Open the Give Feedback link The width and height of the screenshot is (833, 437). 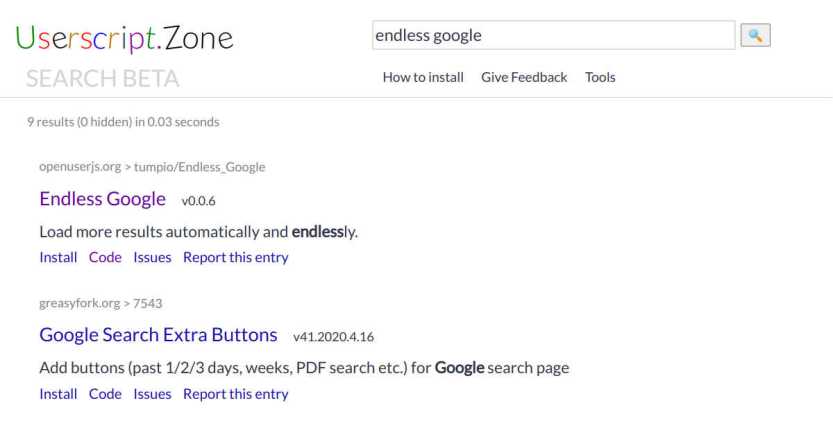[x=524, y=77]
